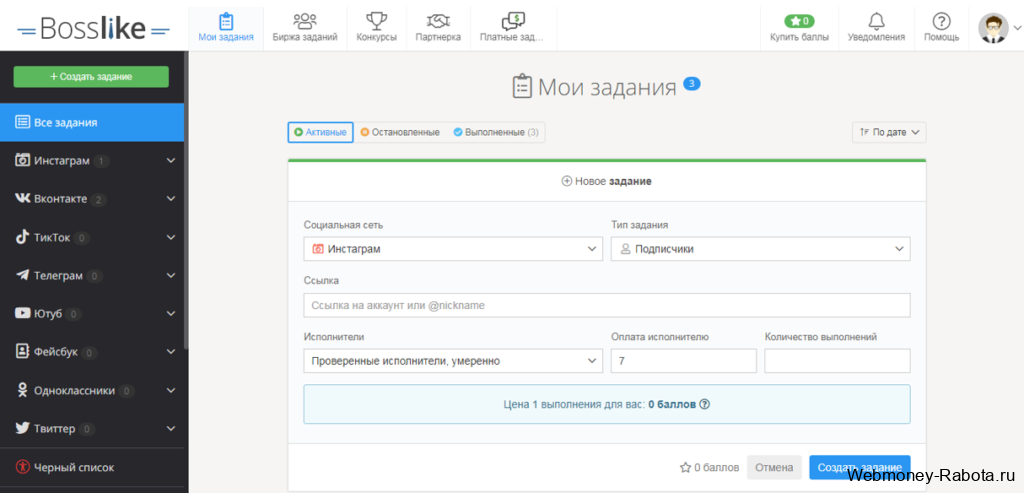Expand the ТикТок sidebar section chevron
Screen dimensions: 1024x493
point(171,237)
